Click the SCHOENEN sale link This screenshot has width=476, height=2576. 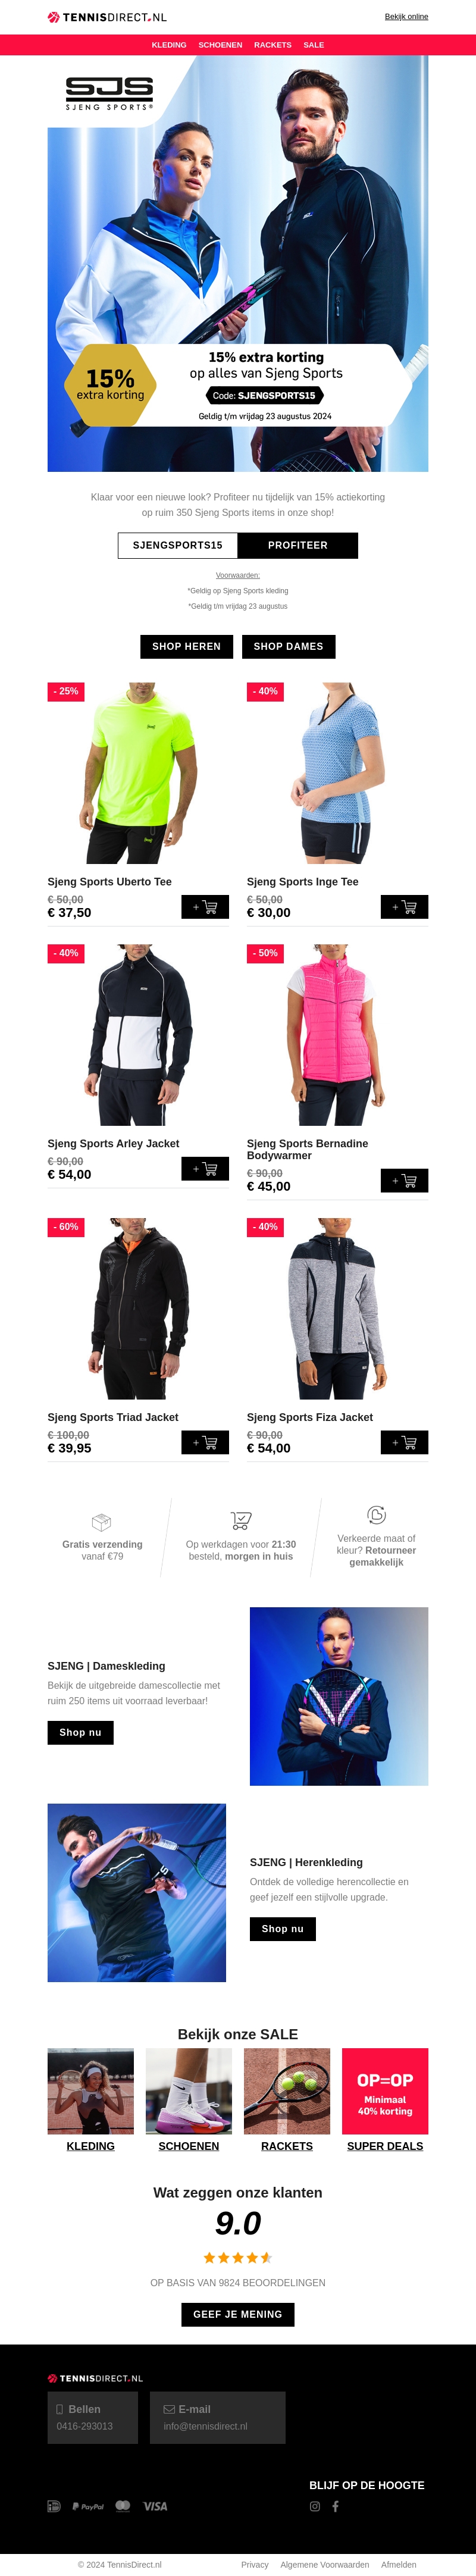(x=189, y=2146)
